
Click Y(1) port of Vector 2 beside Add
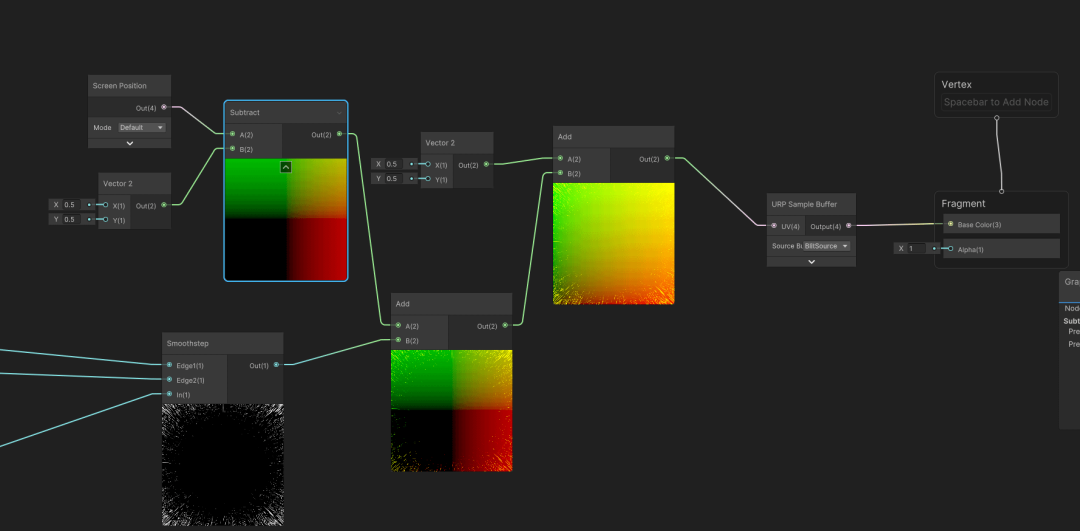click(428, 179)
